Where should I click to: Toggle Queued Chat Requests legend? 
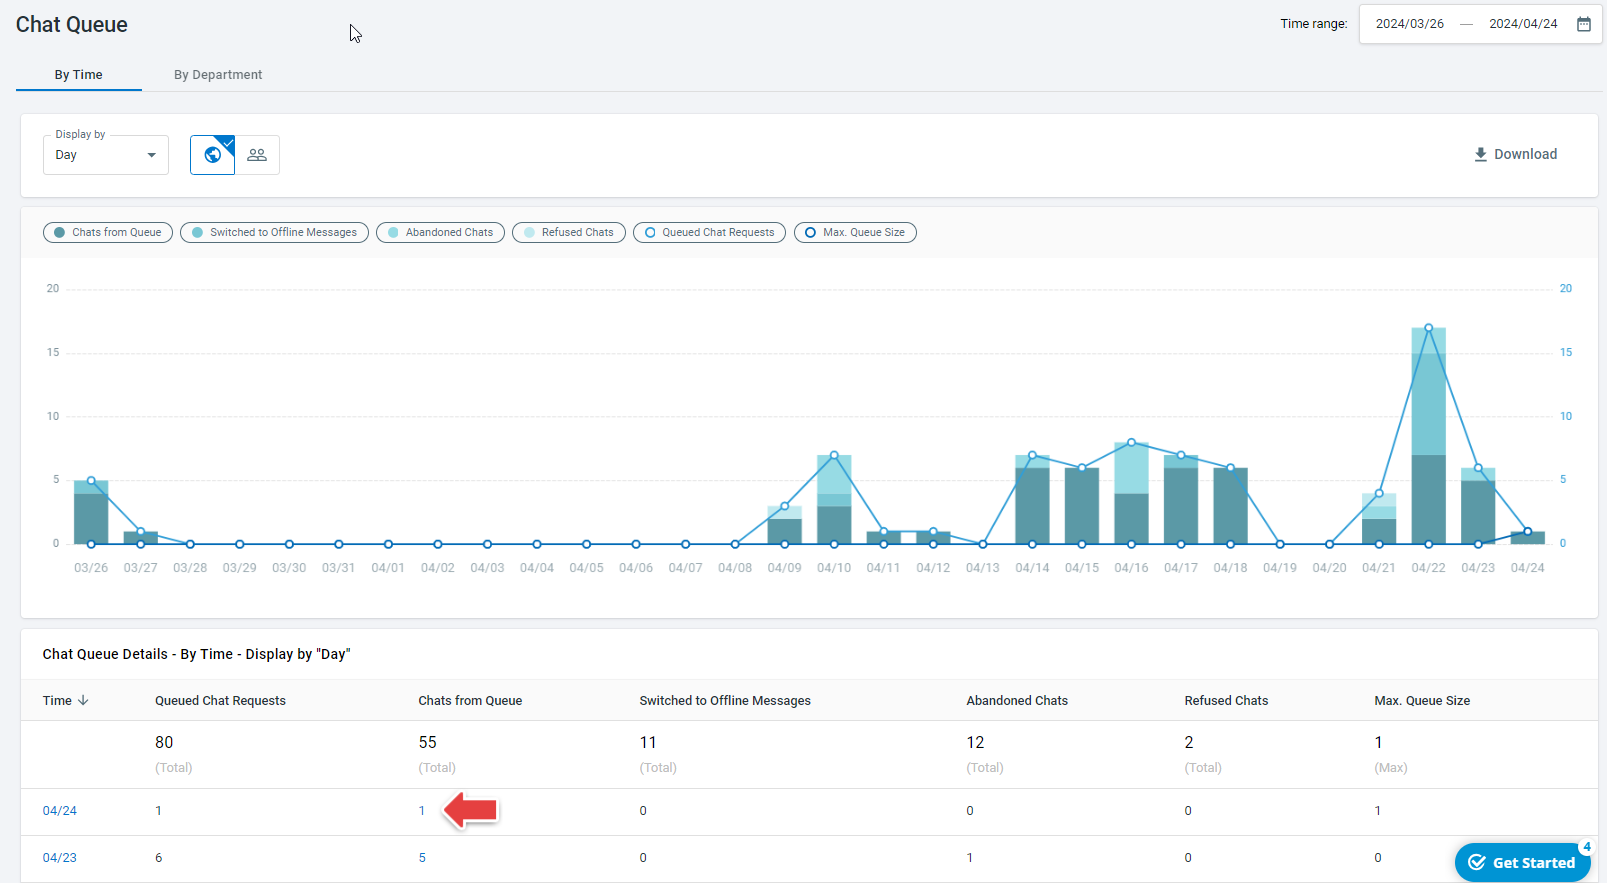tap(709, 232)
